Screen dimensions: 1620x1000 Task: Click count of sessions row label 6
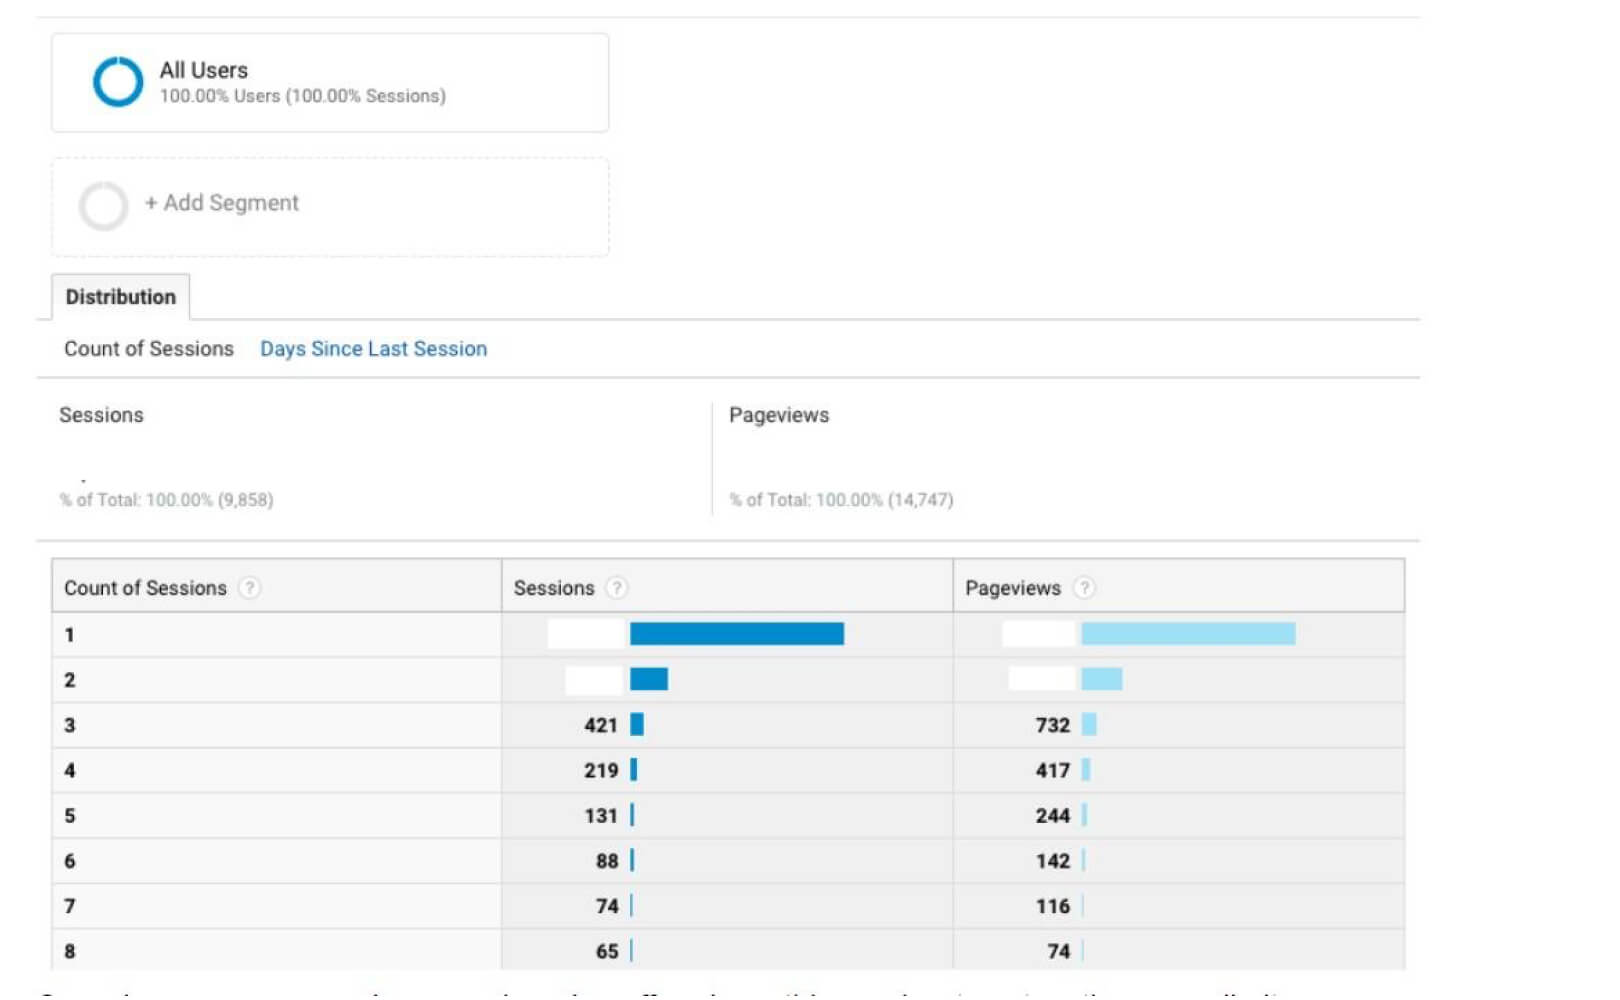tap(70, 861)
